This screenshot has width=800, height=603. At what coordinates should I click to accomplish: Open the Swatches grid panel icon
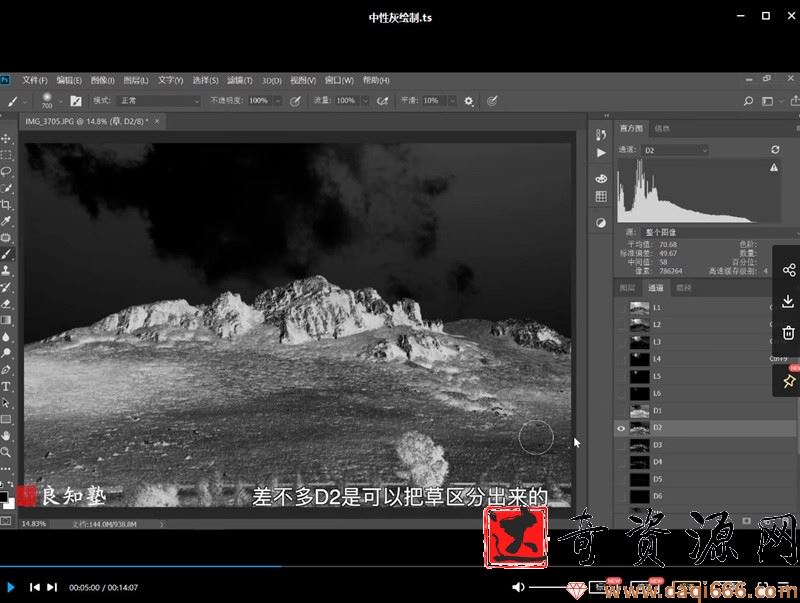601,196
